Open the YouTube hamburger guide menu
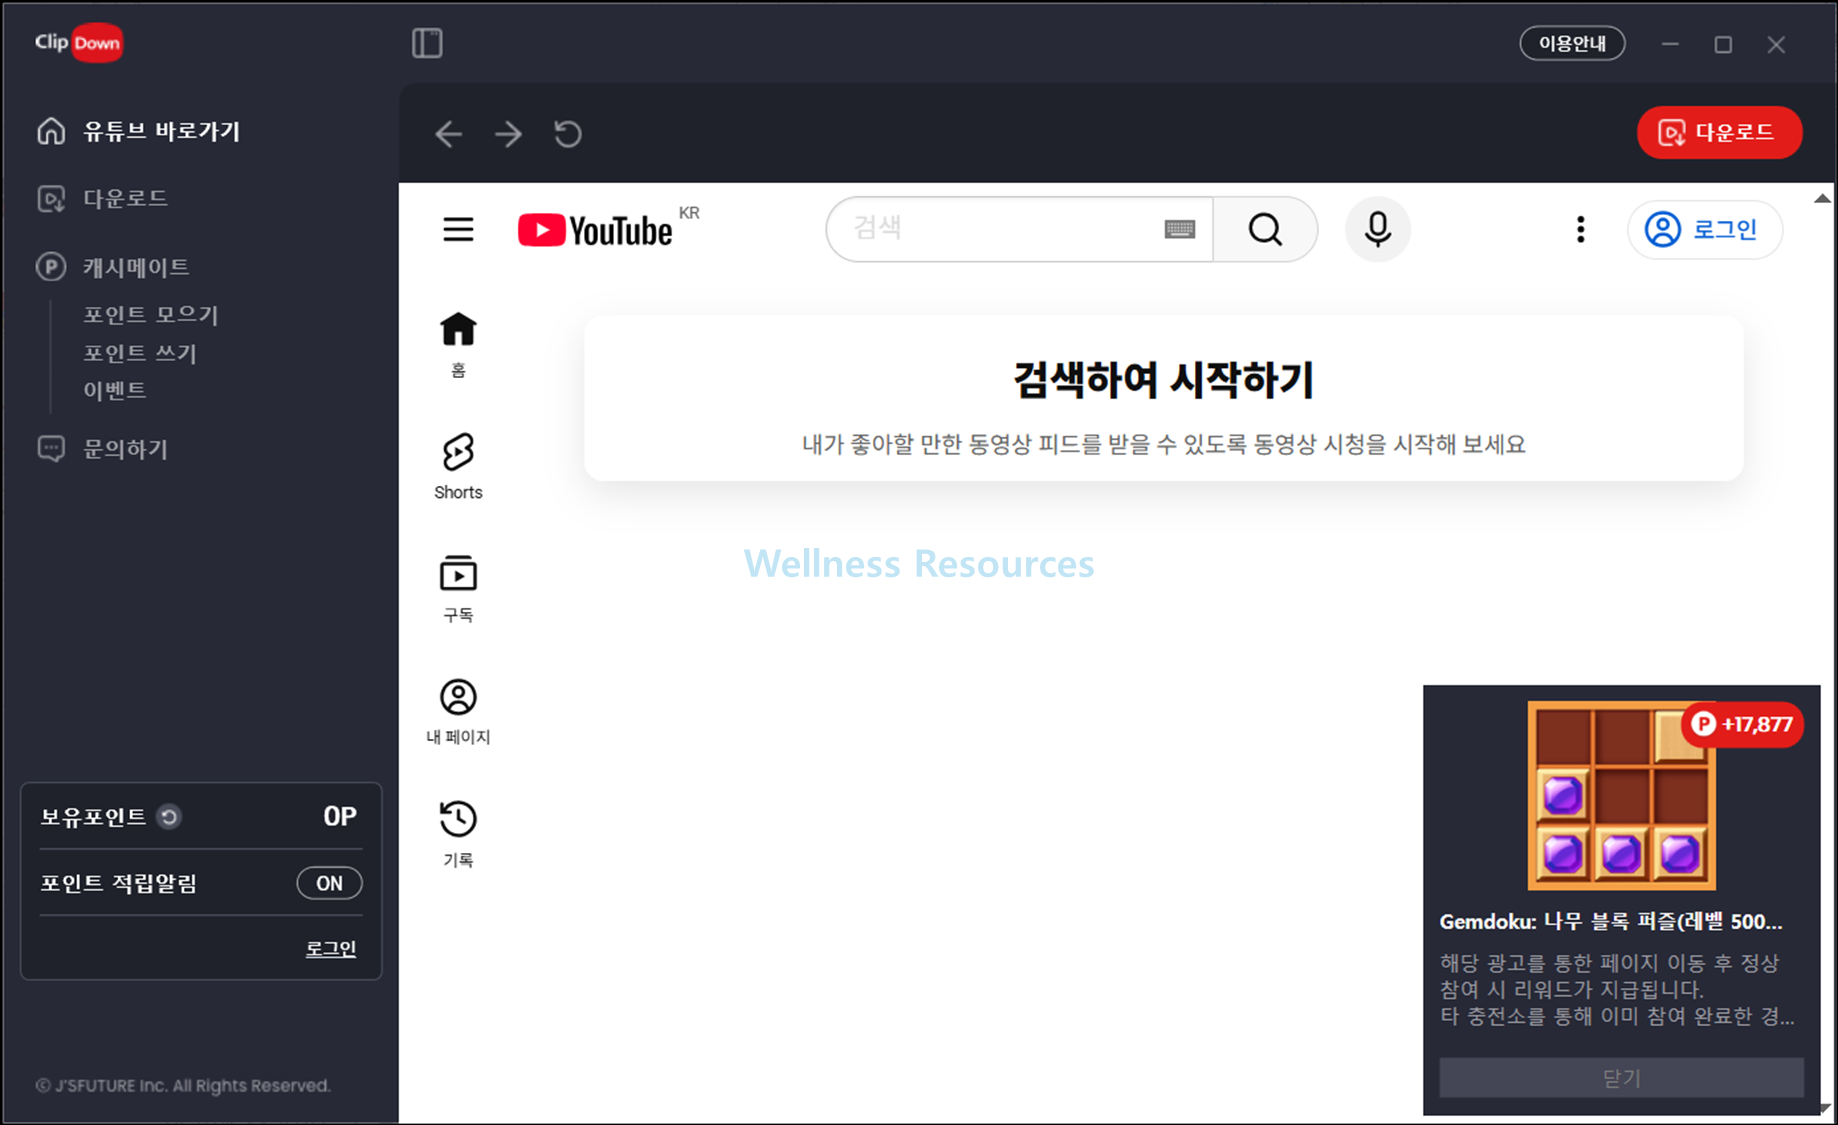1838x1125 pixels. 459,230
